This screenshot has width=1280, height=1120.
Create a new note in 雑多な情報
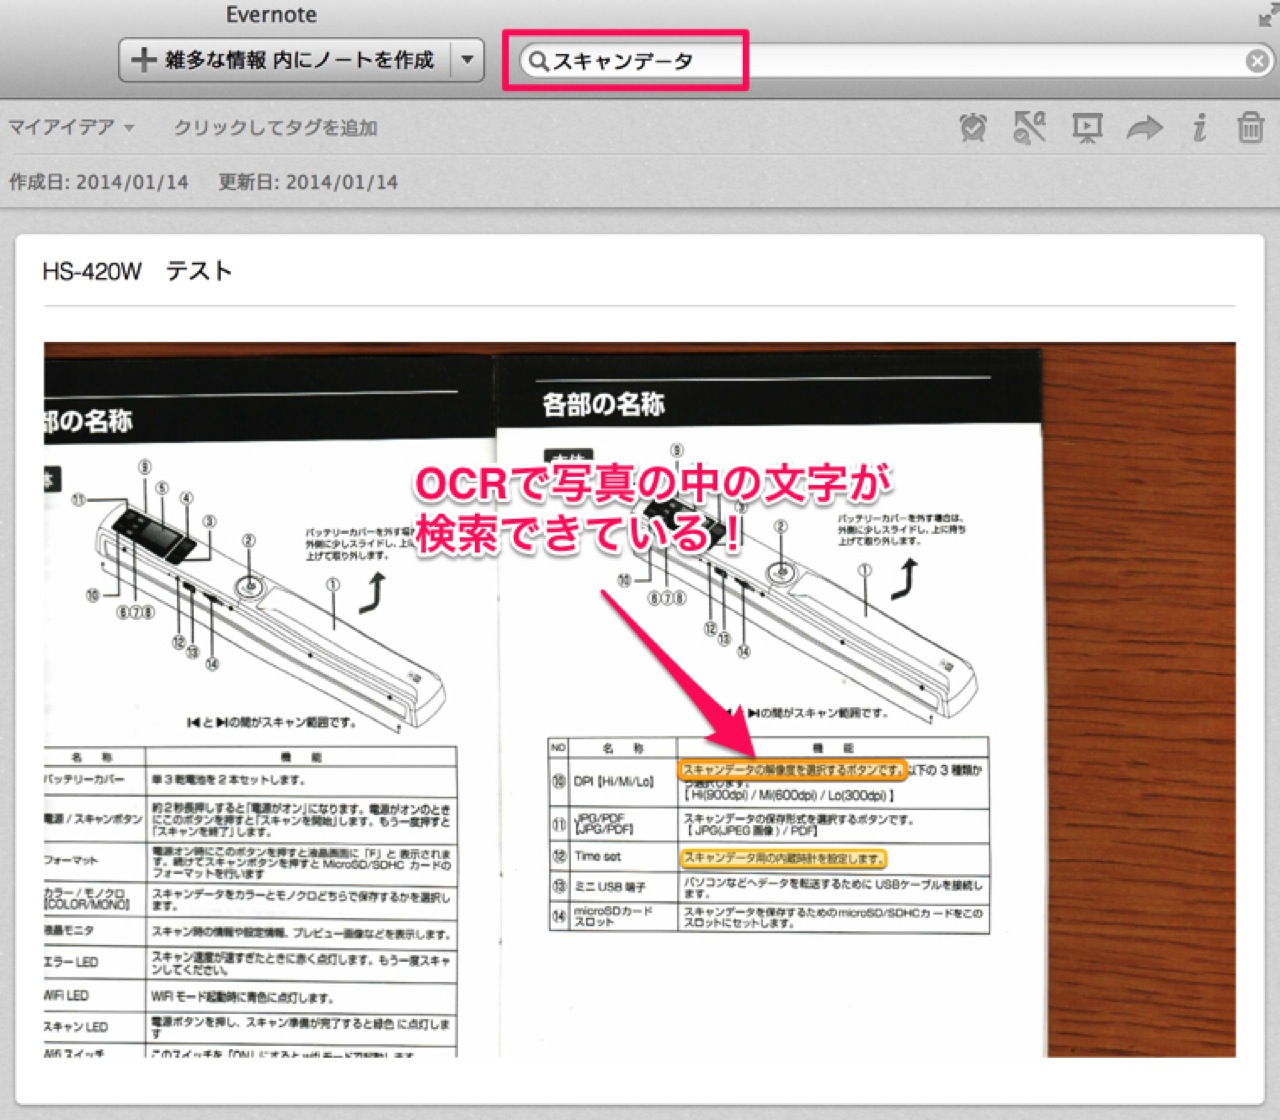[285, 61]
